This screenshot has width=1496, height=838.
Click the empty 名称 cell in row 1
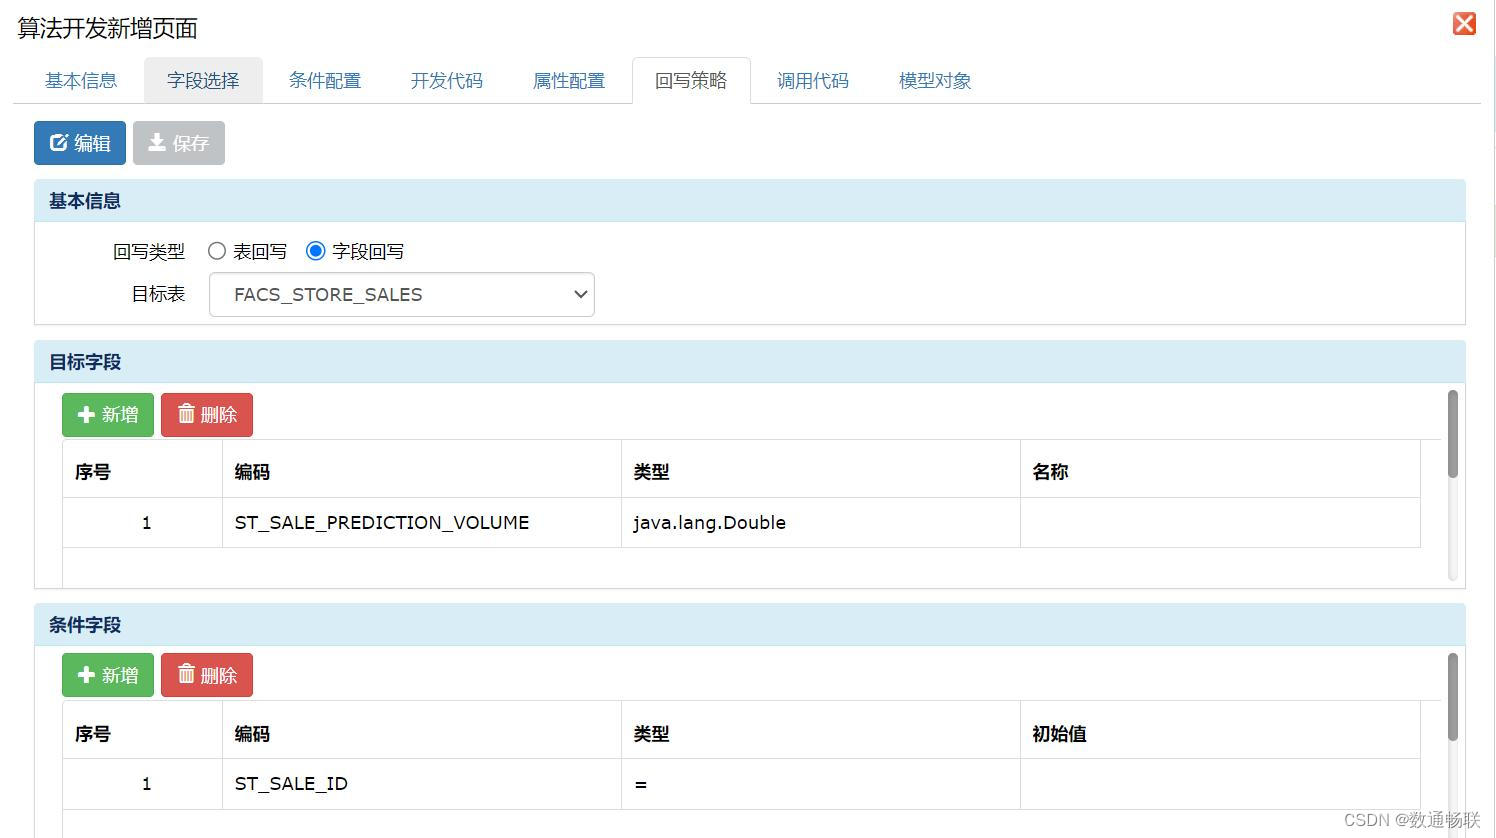[x=1220, y=523]
